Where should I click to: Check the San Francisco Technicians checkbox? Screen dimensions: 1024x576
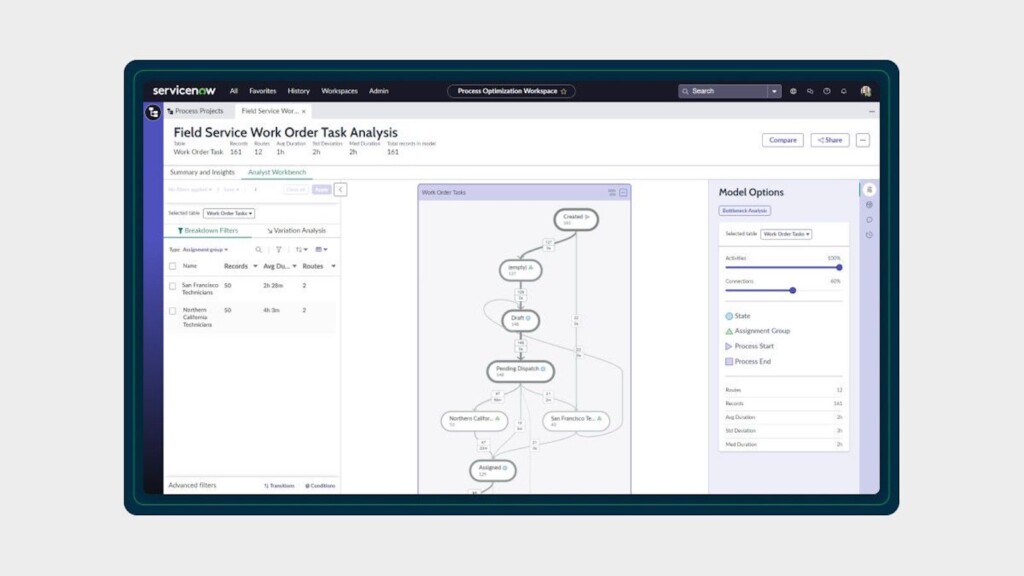pyautogui.click(x=172, y=286)
